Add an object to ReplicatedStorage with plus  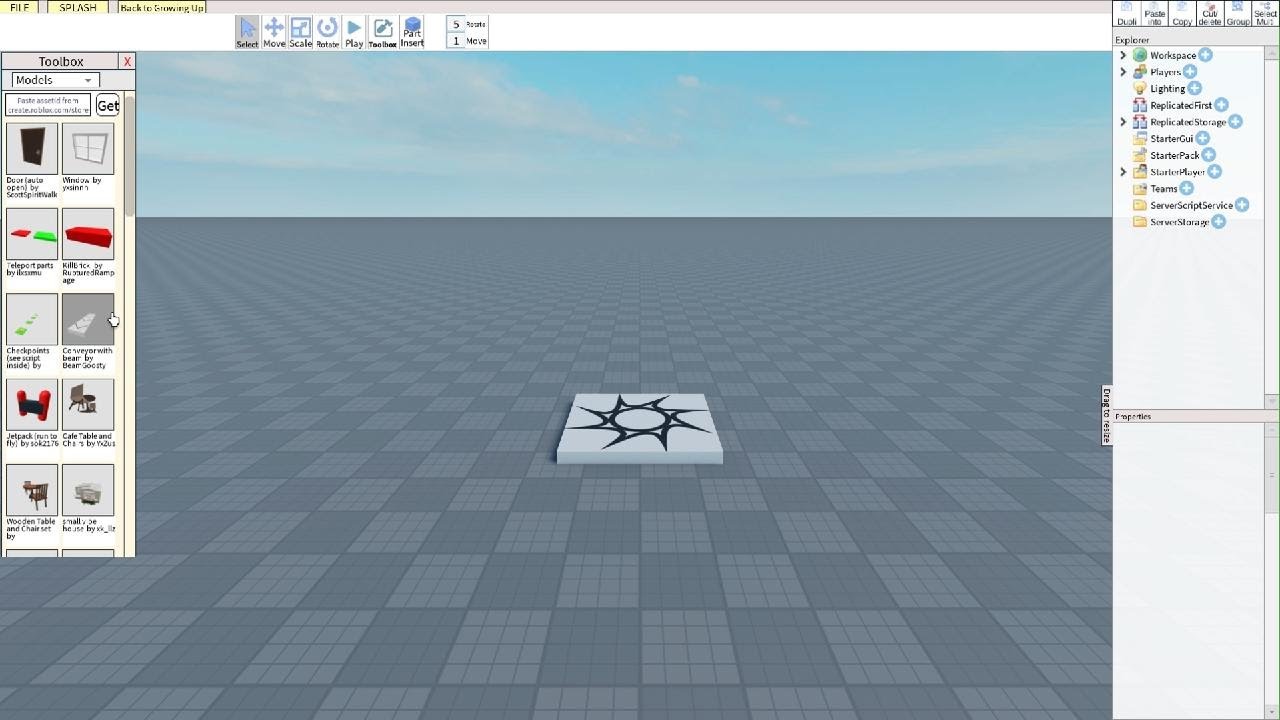point(1235,122)
